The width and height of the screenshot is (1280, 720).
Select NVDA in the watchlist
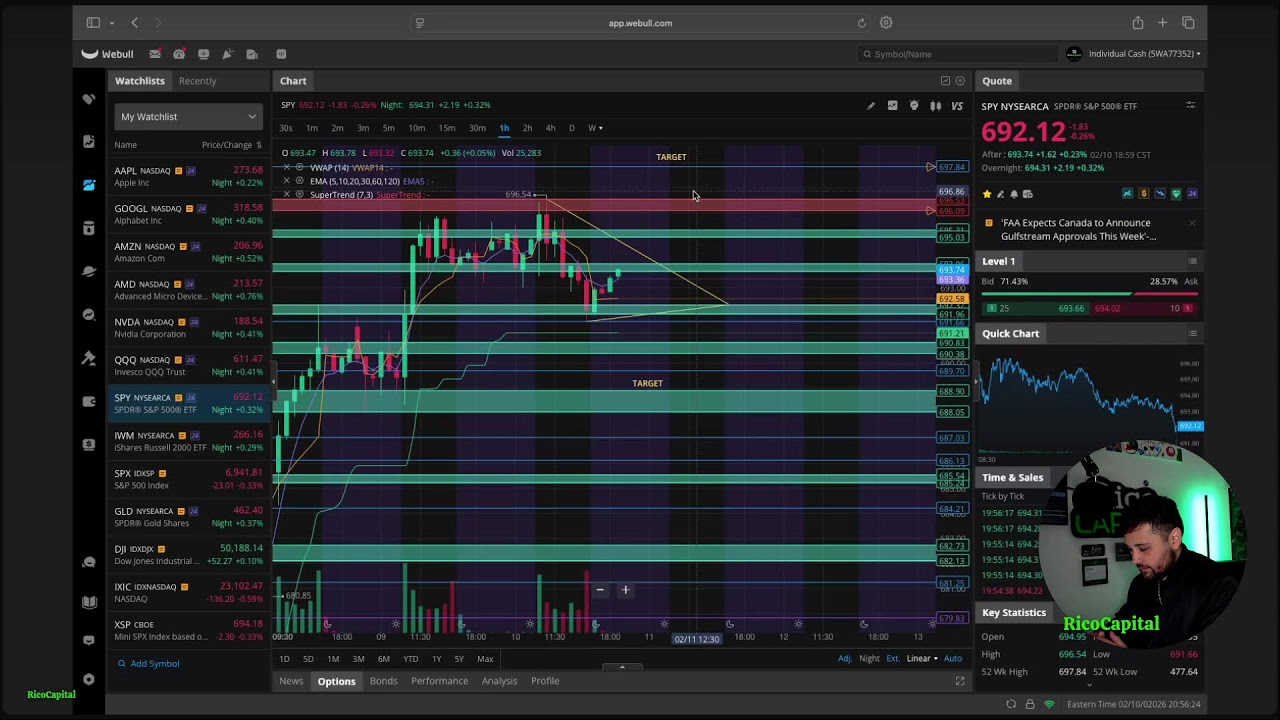click(x=188, y=328)
